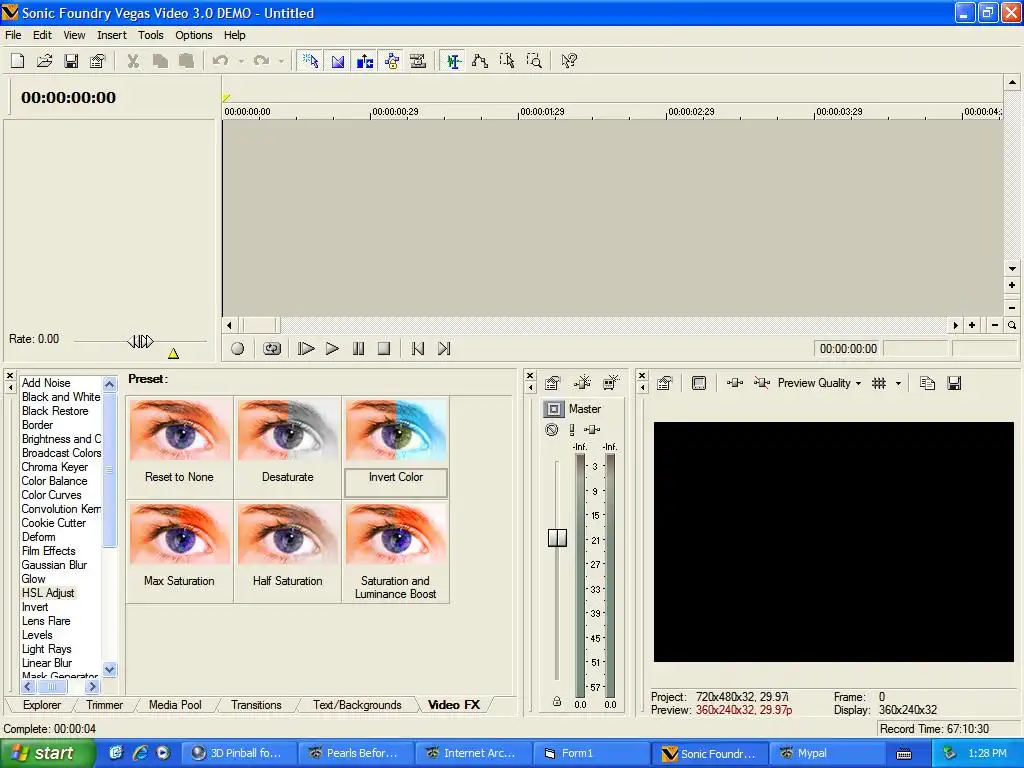Open a project with the Open folder icon
Image resolution: width=1024 pixels, height=768 pixels.
click(x=44, y=61)
